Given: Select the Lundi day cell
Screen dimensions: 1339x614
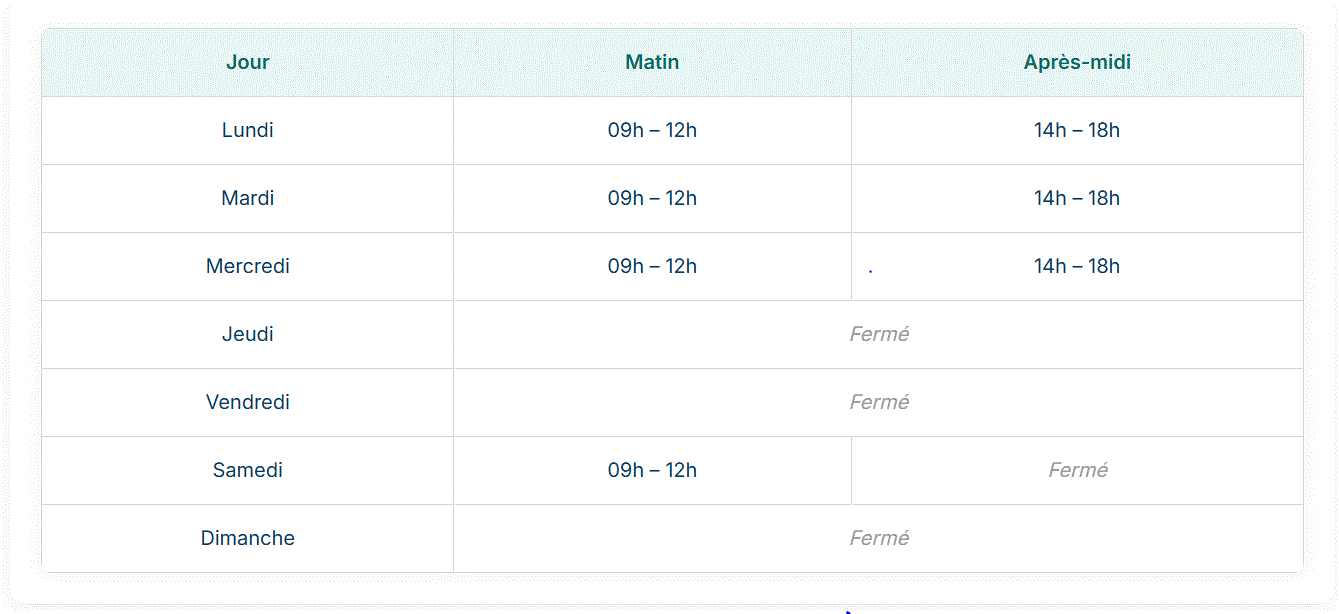Looking at the screenshot, I should [x=248, y=130].
